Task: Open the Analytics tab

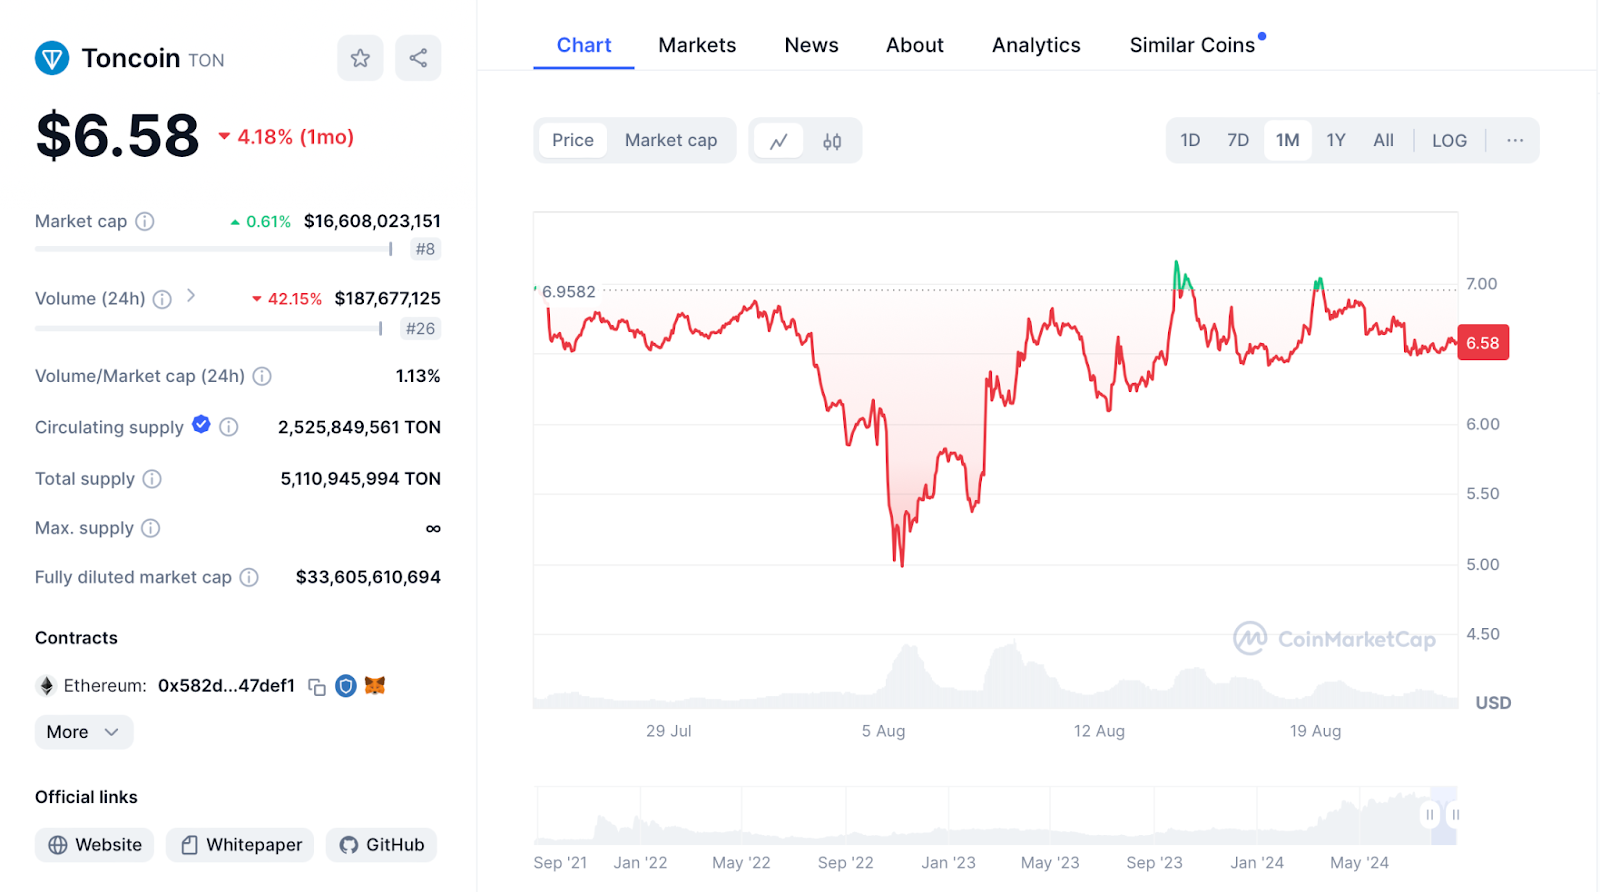Action: pyautogui.click(x=1036, y=45)
